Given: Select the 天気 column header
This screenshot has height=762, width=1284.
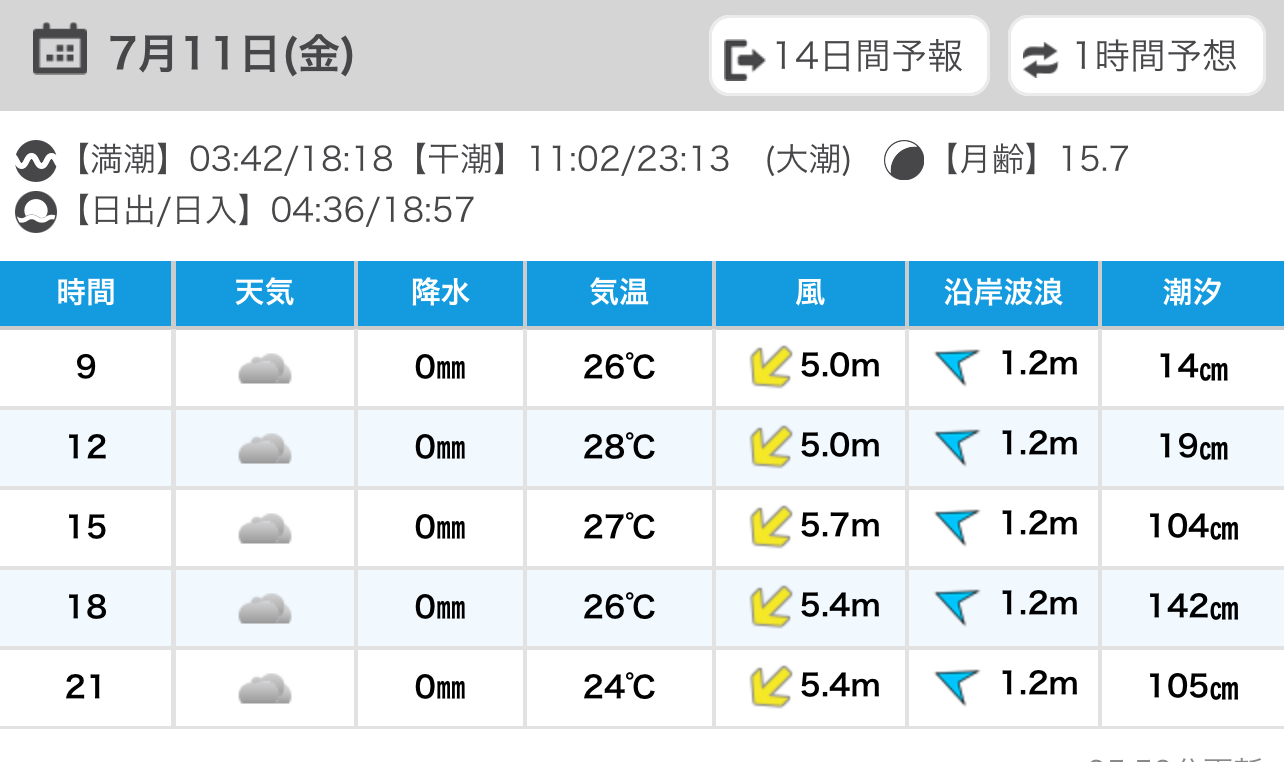Looking at the screenshot, I should pyautogui.click(x=265, y=293).
